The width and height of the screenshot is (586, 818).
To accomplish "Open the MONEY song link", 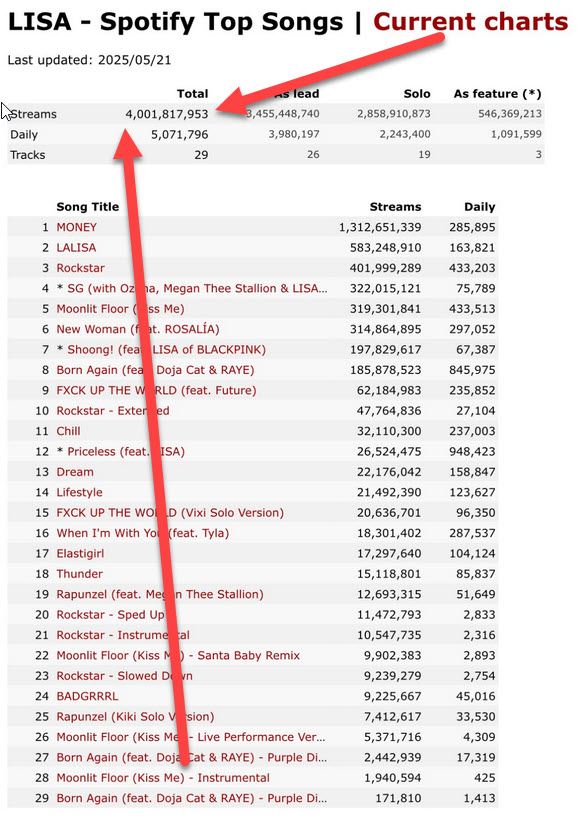I will [77, 227].
